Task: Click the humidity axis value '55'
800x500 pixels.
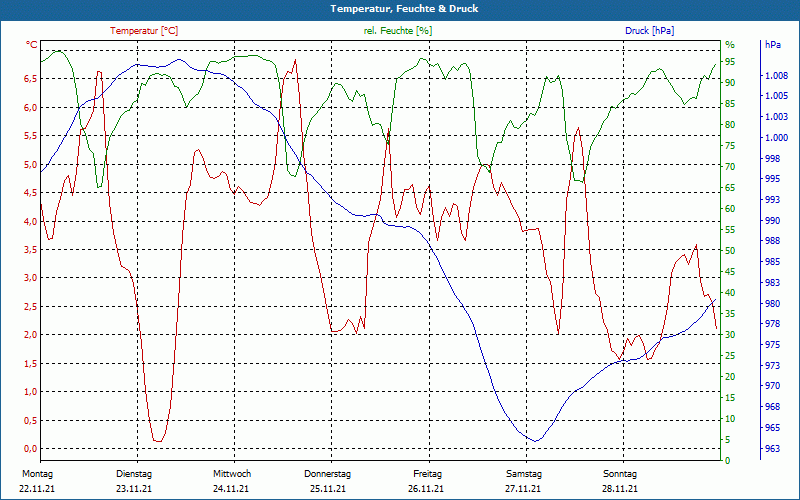Action: [730, 230]
